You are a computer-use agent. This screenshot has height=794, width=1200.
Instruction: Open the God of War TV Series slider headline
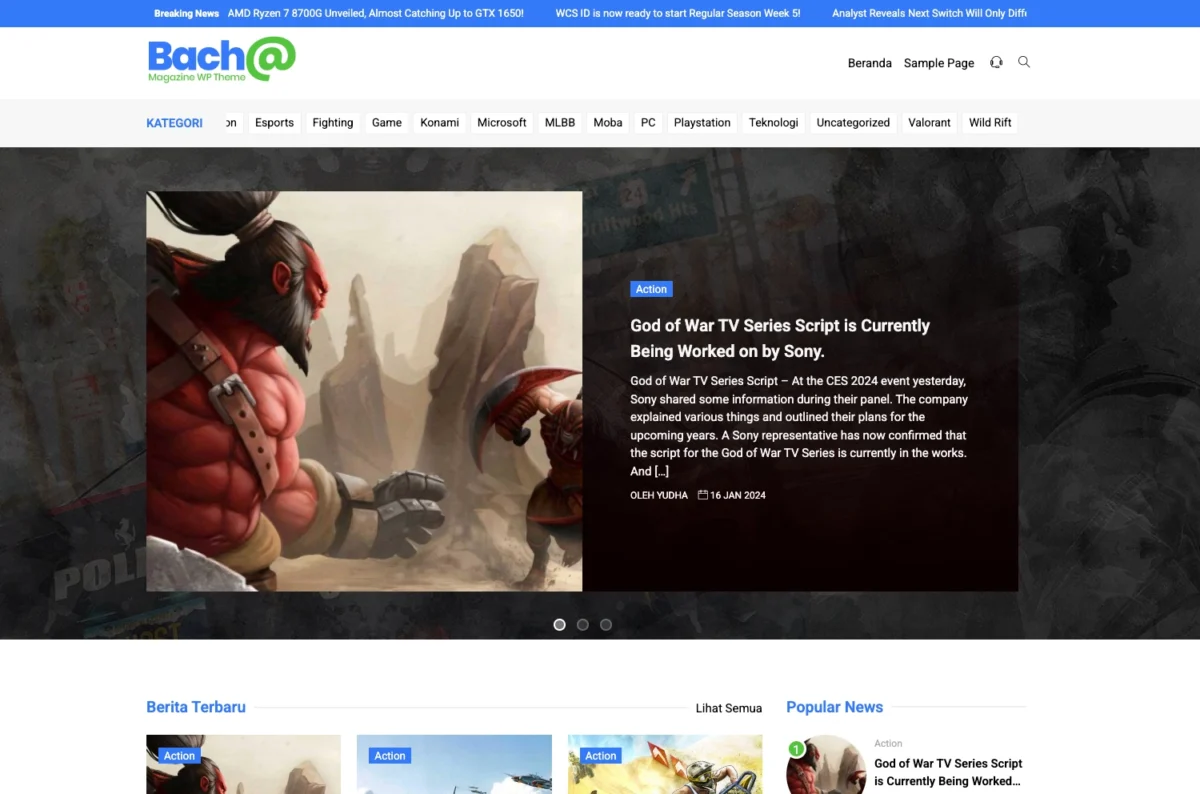[x=780, y=338]
